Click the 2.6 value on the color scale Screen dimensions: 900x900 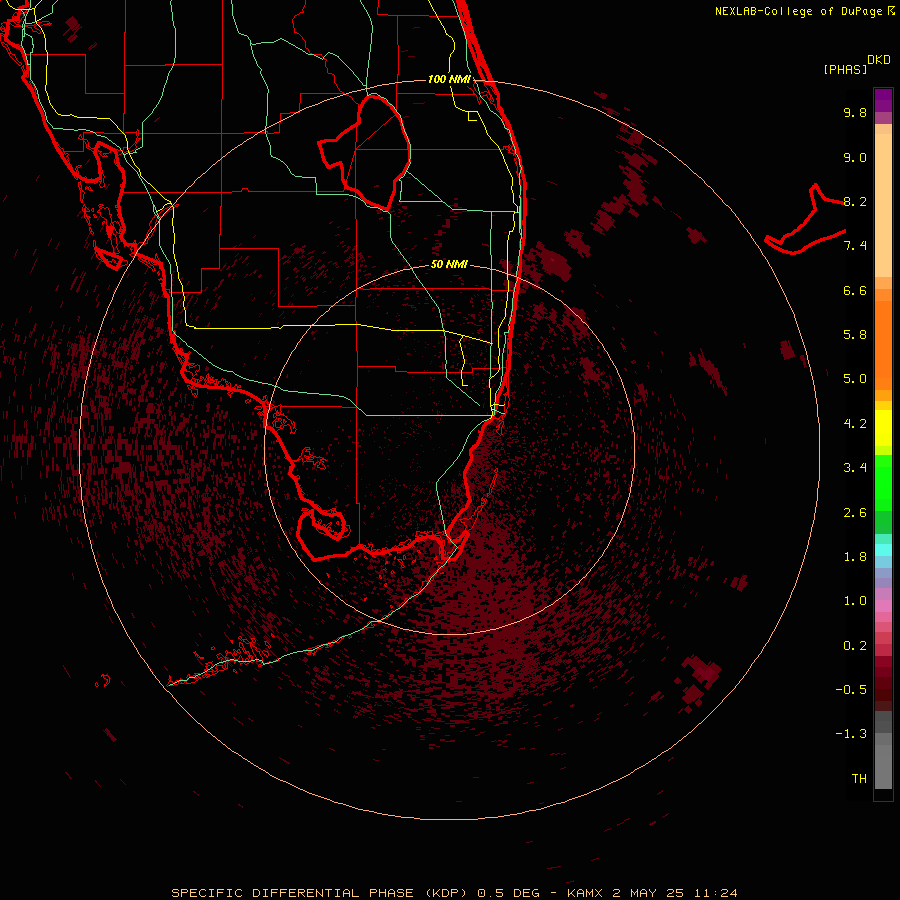click(855, 513)
